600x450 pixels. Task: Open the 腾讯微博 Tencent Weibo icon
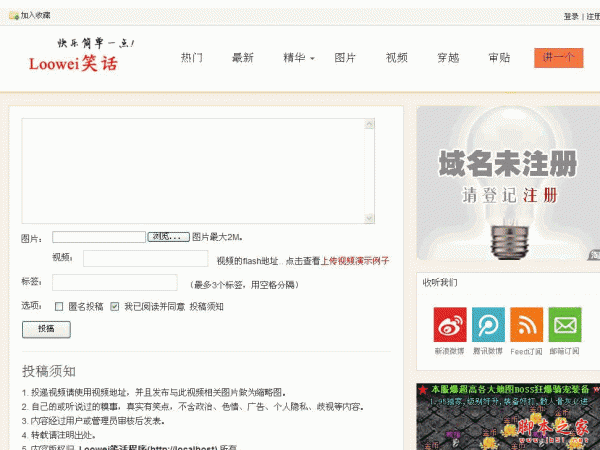point(488,324)
